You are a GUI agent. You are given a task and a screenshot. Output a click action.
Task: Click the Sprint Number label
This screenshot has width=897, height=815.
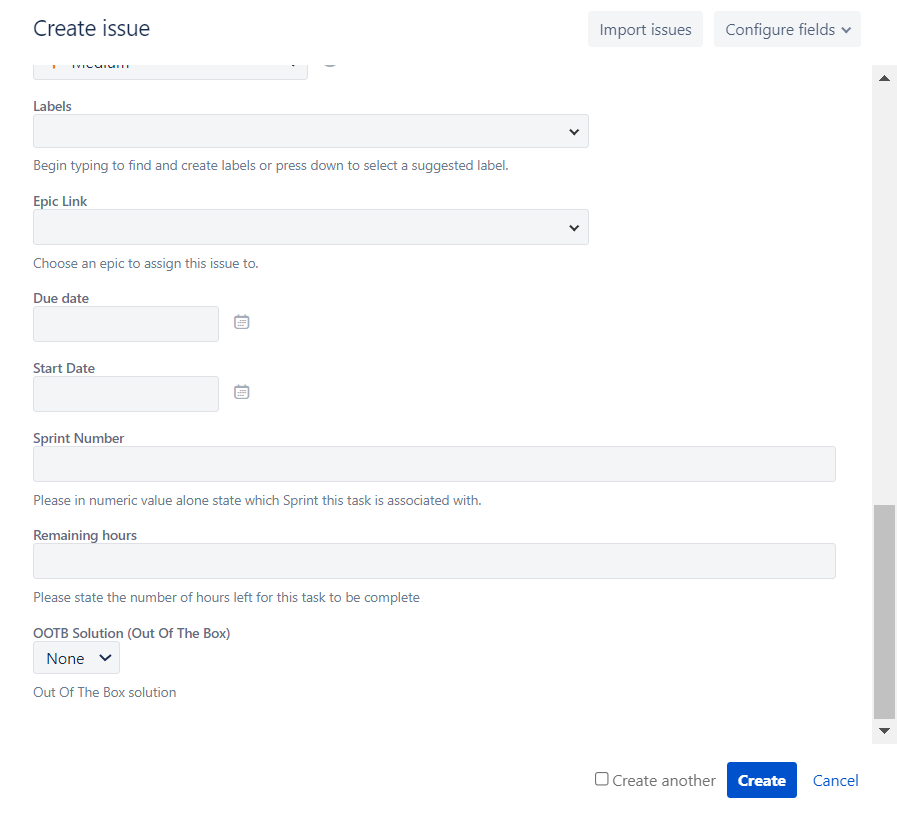[x=78, y=439]
